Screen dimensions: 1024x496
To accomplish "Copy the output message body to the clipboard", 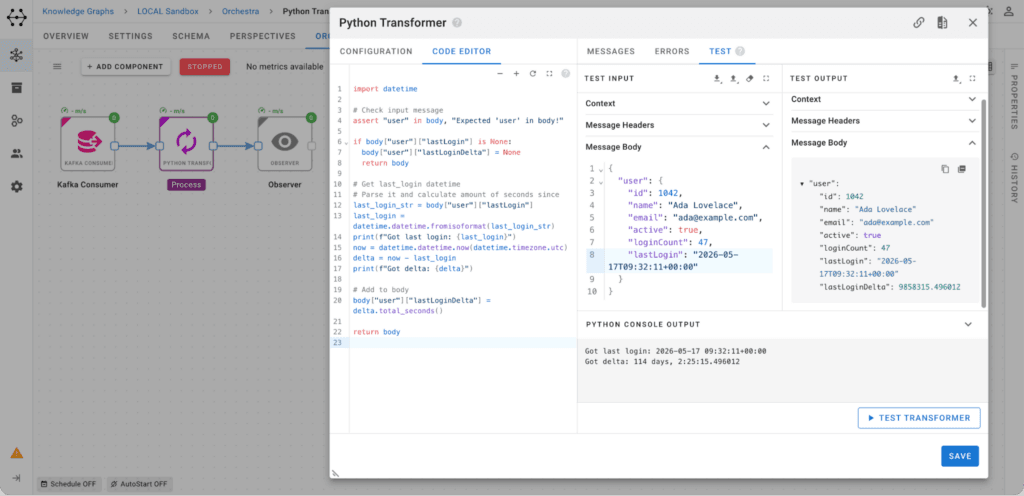I will click(945, 169).
